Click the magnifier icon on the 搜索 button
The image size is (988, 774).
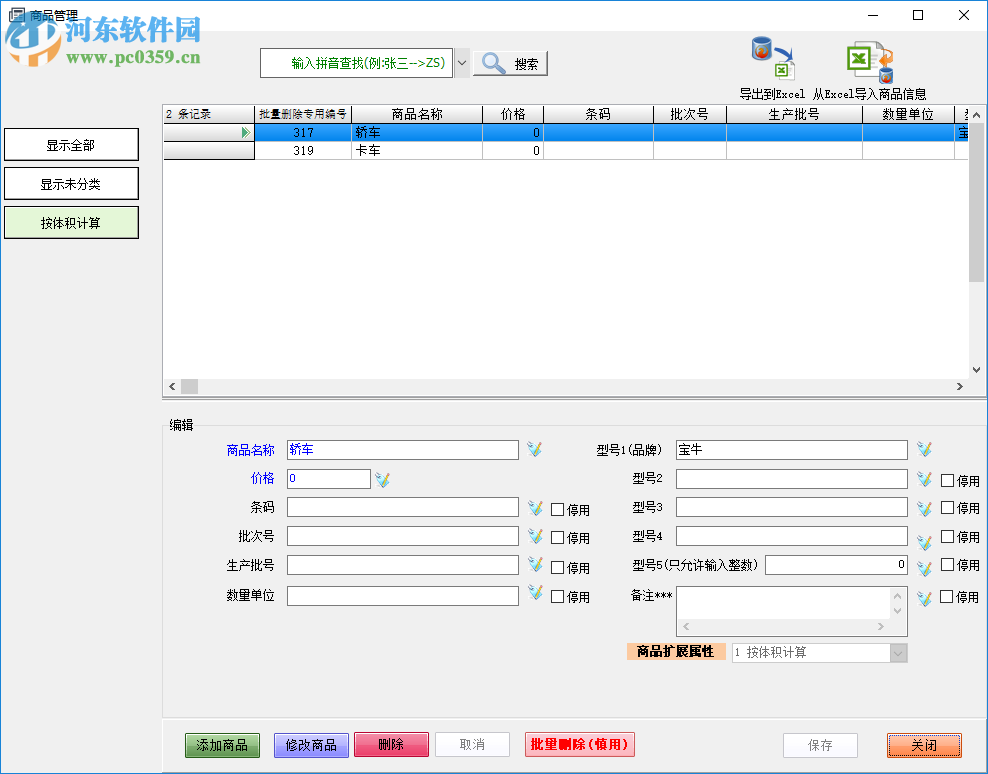click(x=494, y=62)
